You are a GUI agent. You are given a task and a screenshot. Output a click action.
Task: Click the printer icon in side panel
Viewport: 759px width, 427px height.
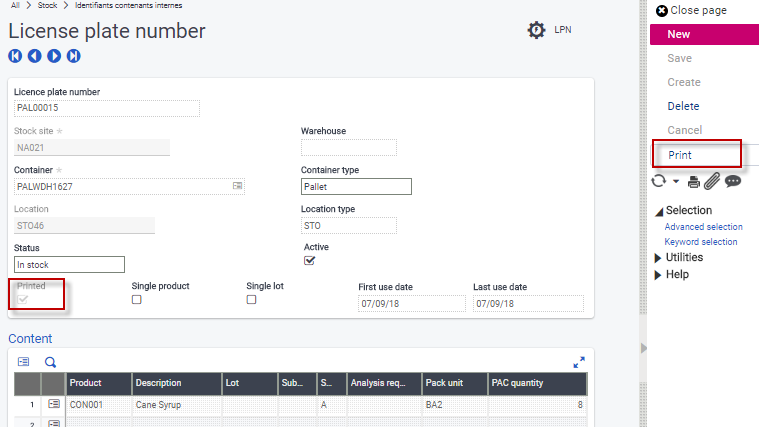click(693, 181)
